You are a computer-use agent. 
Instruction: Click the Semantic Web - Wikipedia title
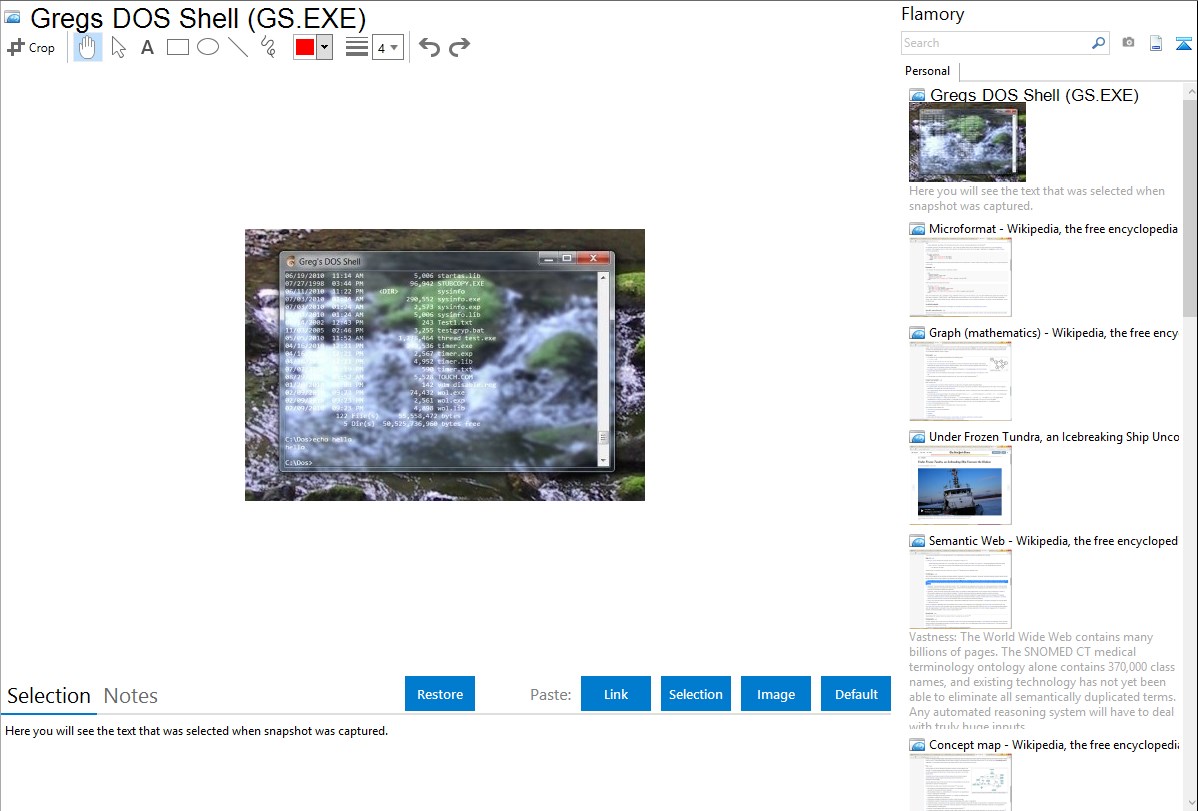coord(1053,540)
